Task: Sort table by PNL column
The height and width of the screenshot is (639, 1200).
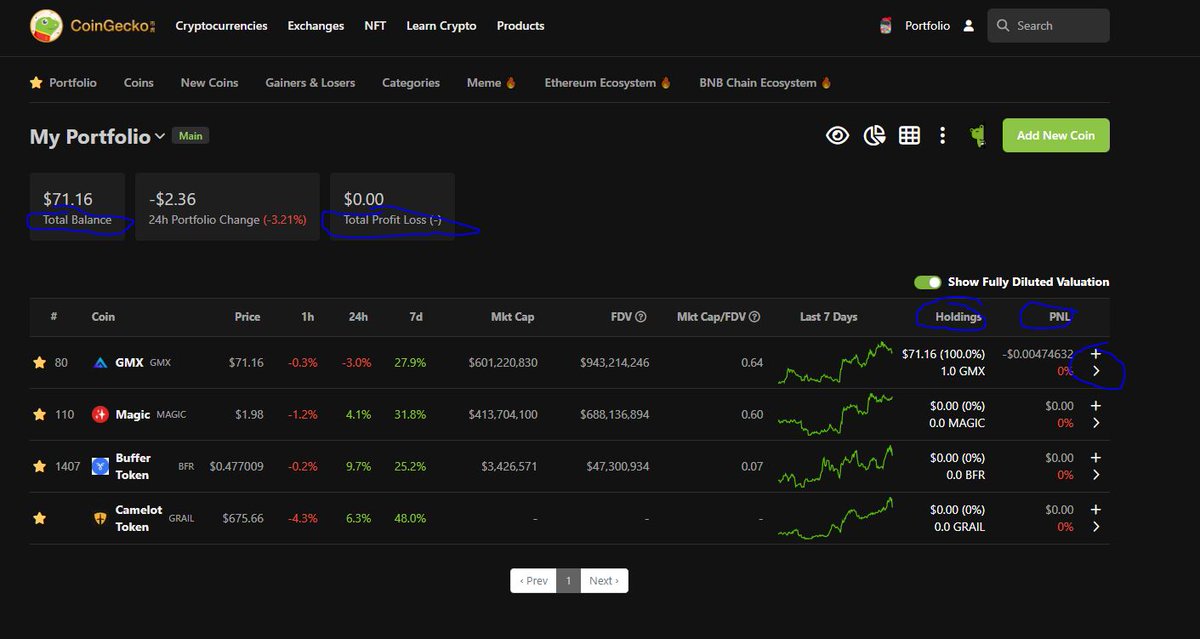Action: click(1060, 317)
